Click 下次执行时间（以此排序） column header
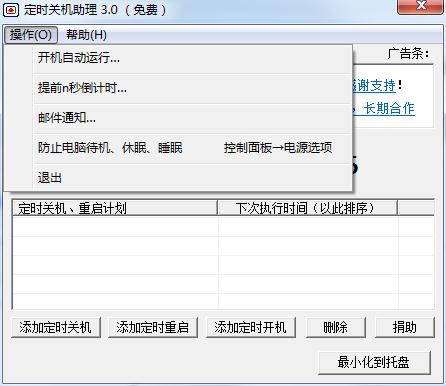This screenshot has height=386, width=446. click(x=307, y=208)
